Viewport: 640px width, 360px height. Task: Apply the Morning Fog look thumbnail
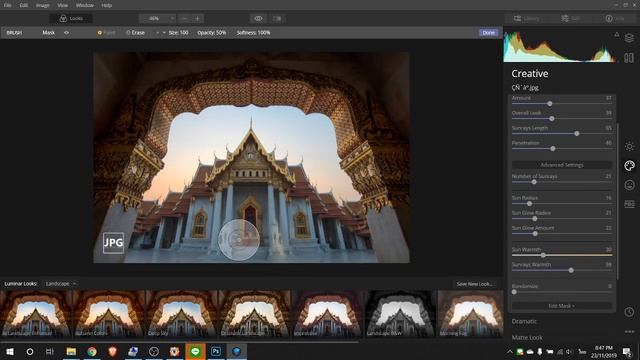pyautogui.click(x=471, y=313)
